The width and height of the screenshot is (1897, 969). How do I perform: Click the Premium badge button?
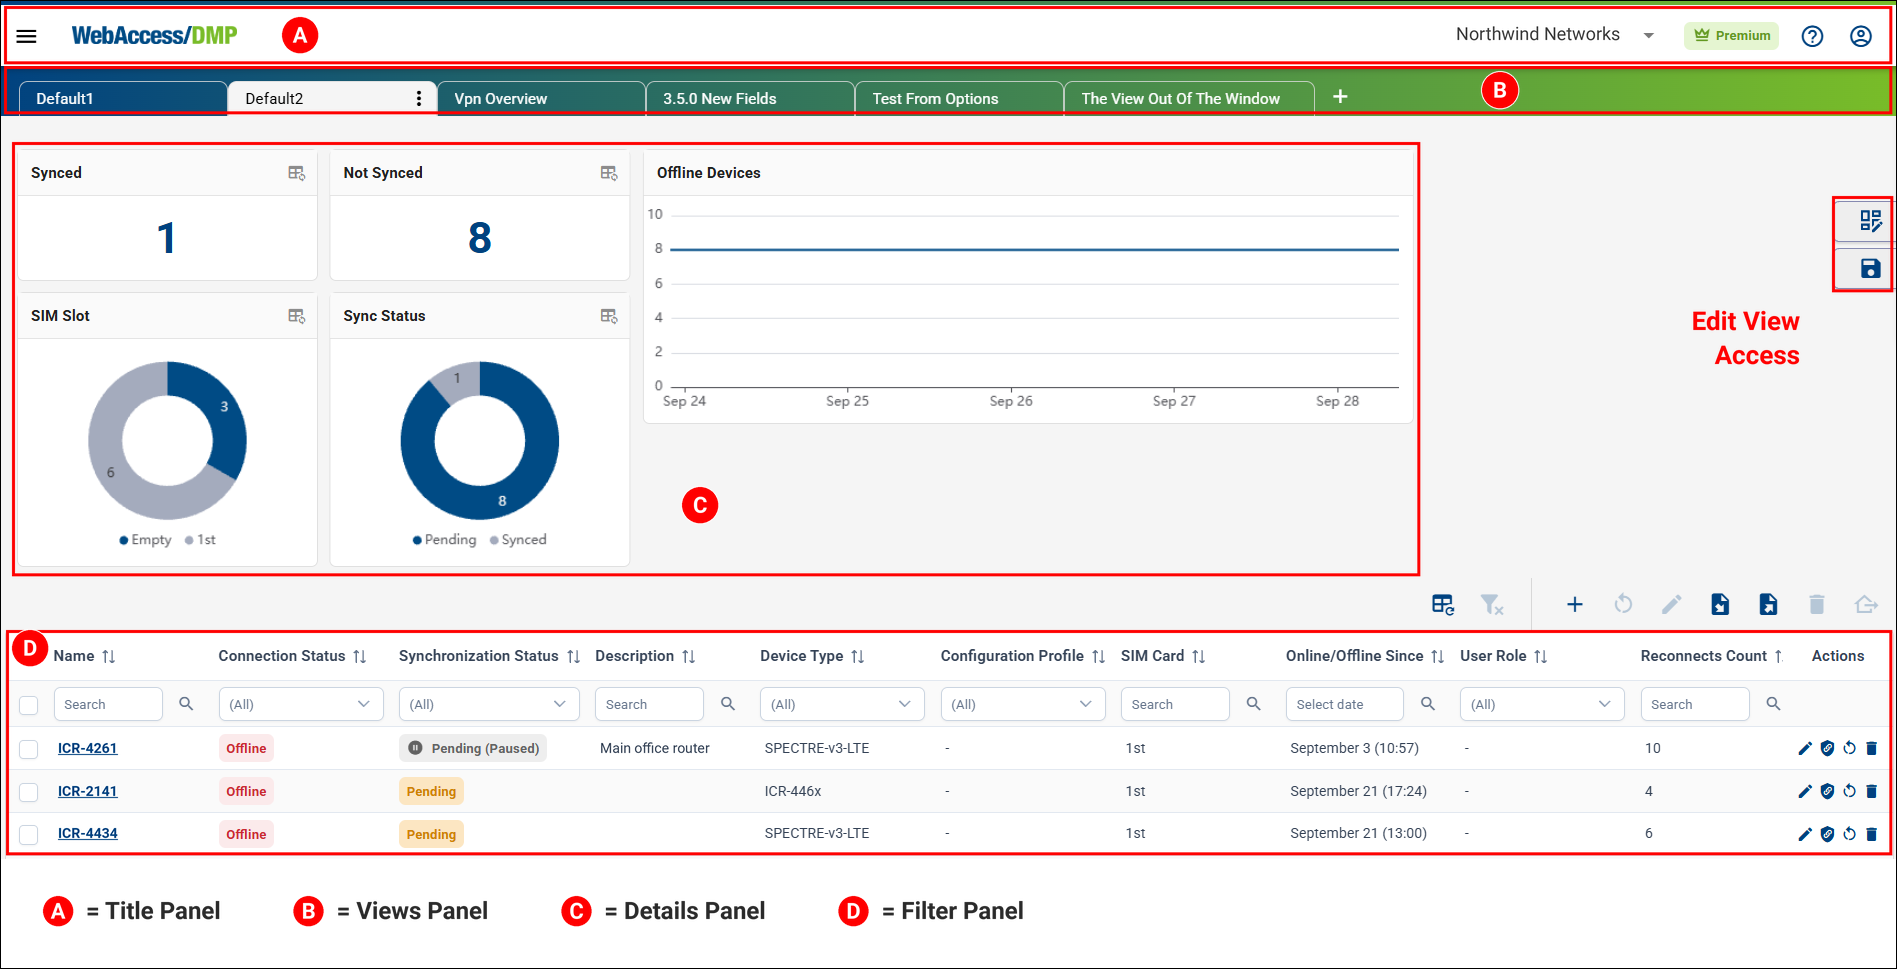(x=1731, y=36)
